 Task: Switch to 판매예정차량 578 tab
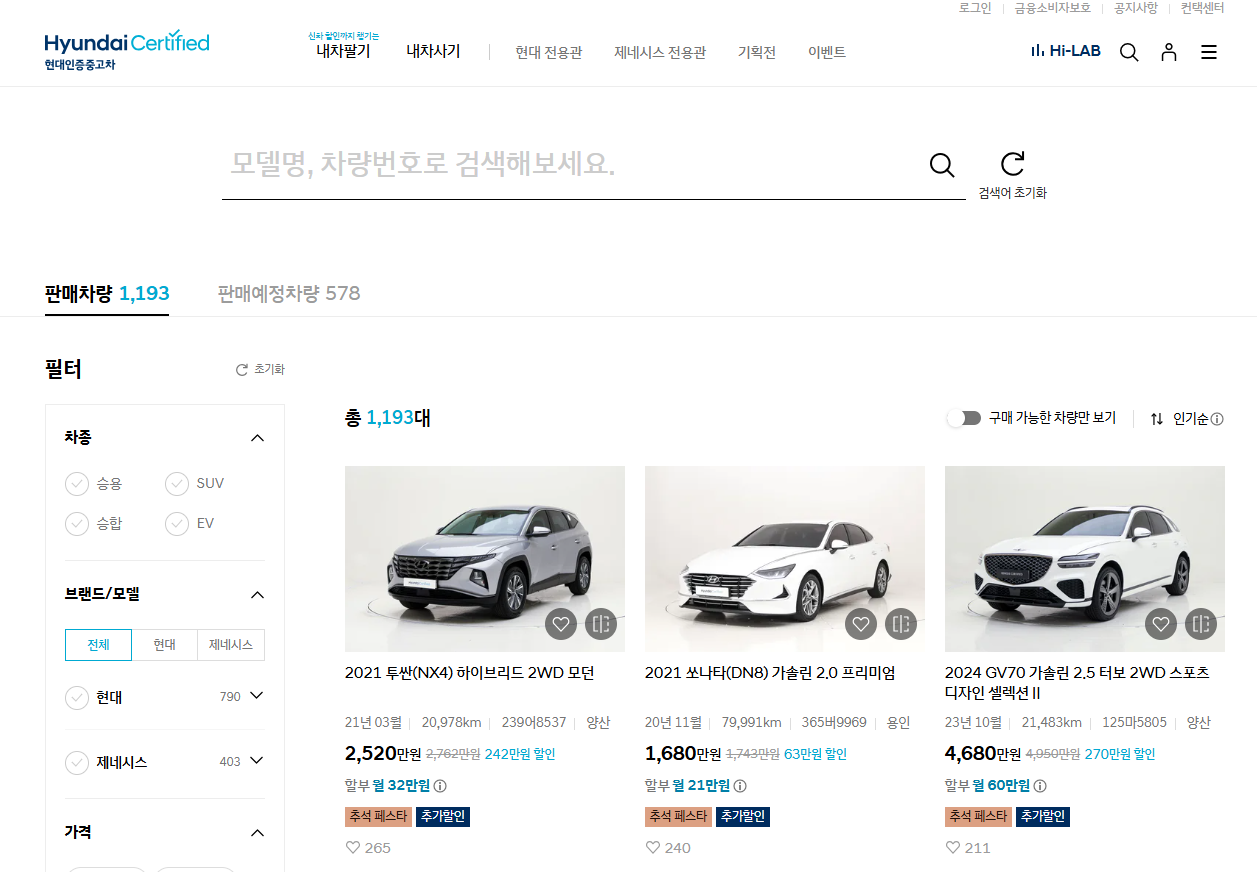(x=289, y=294)
